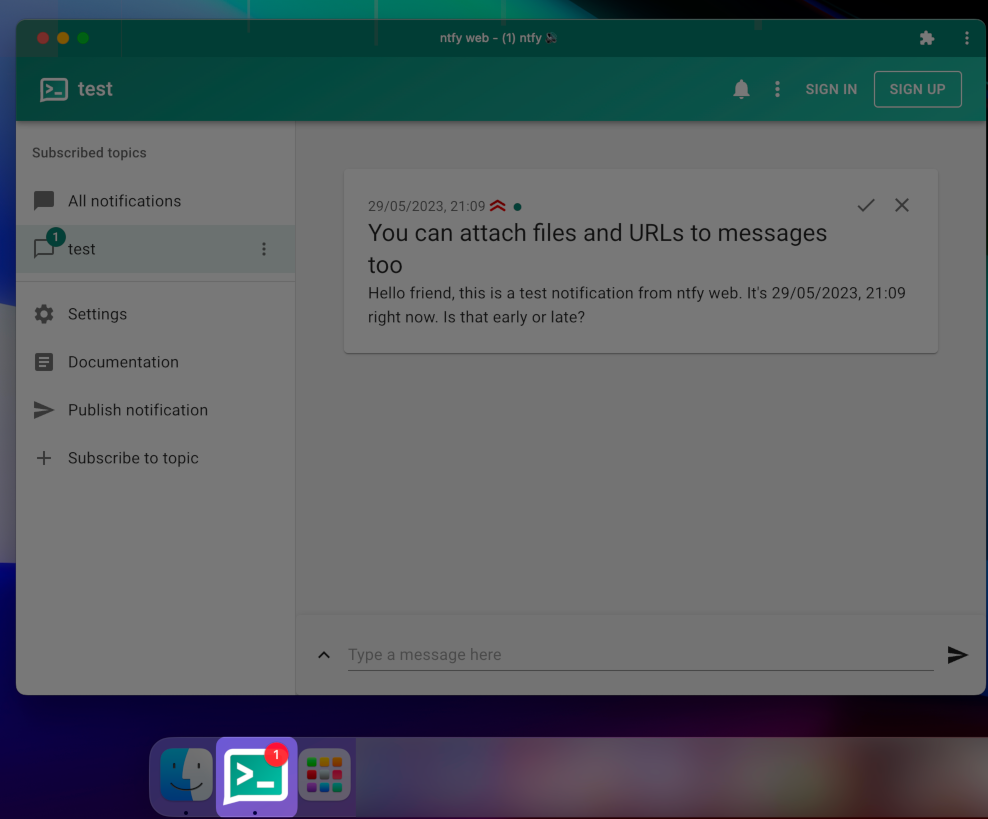Open the browser extensions puzzle icon

coord(926,38)
